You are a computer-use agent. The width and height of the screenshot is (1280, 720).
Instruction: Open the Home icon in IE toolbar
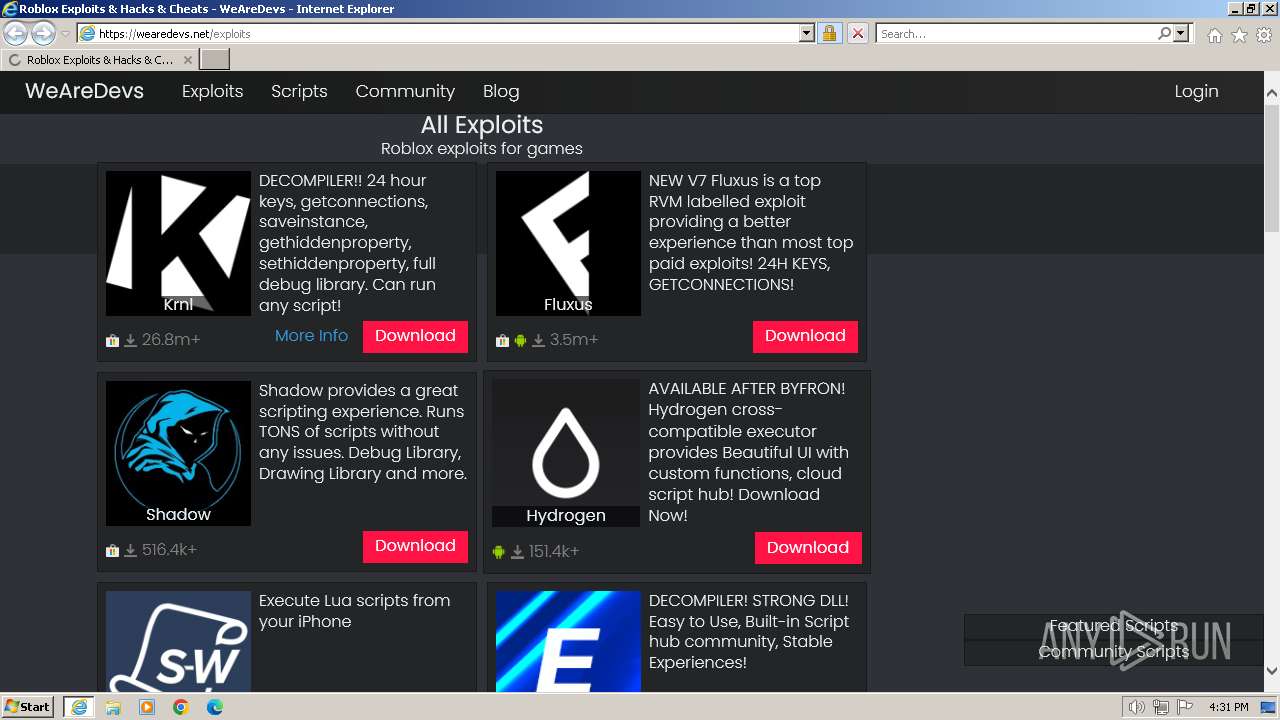coord(1214,35)
